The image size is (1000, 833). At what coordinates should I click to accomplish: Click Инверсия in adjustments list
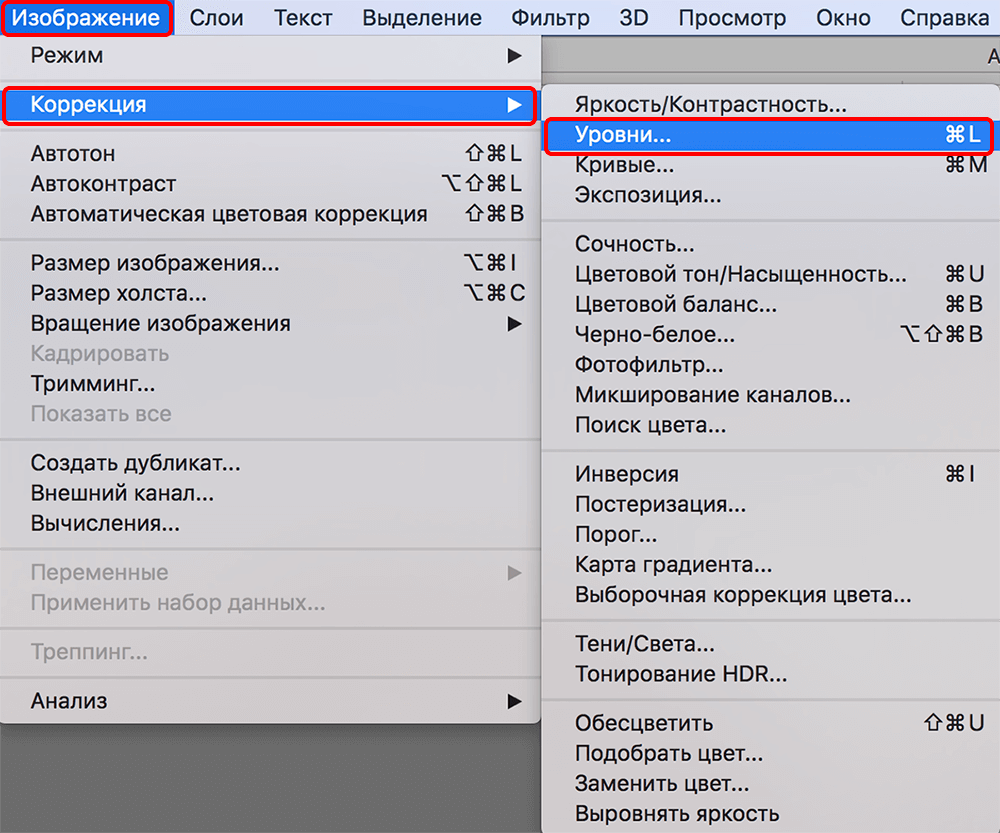pyautogui.click(x=626, y=474)
